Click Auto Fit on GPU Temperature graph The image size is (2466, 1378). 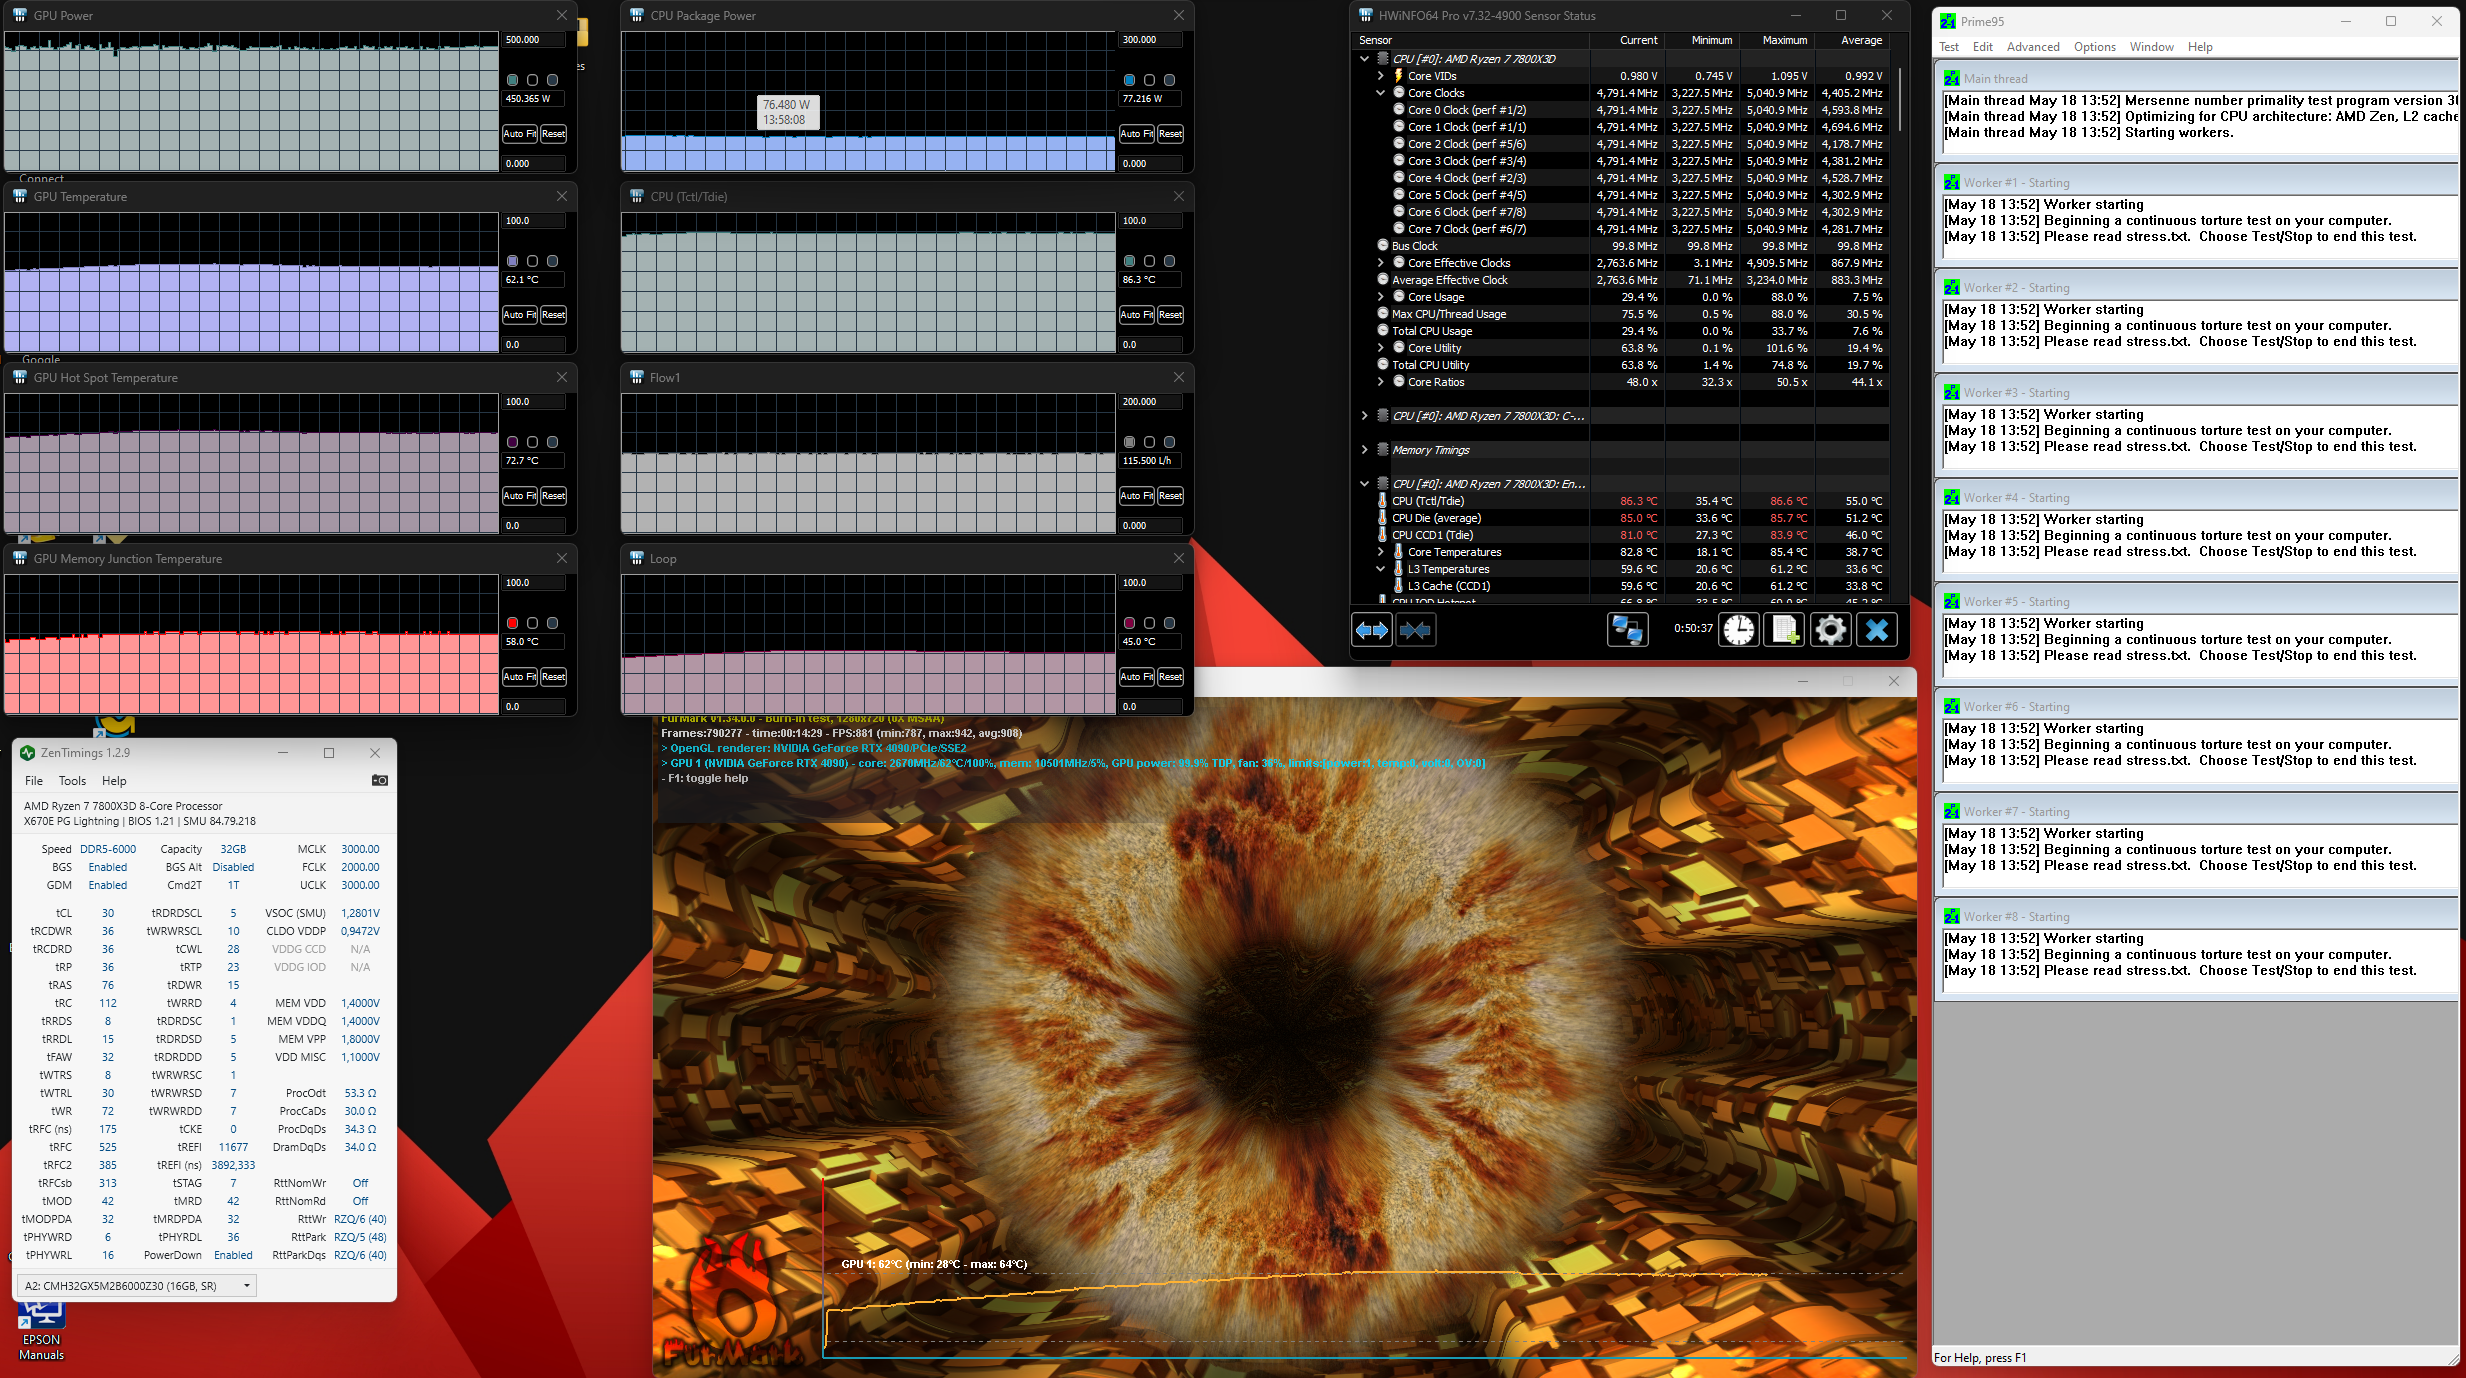tap(519, 315)
